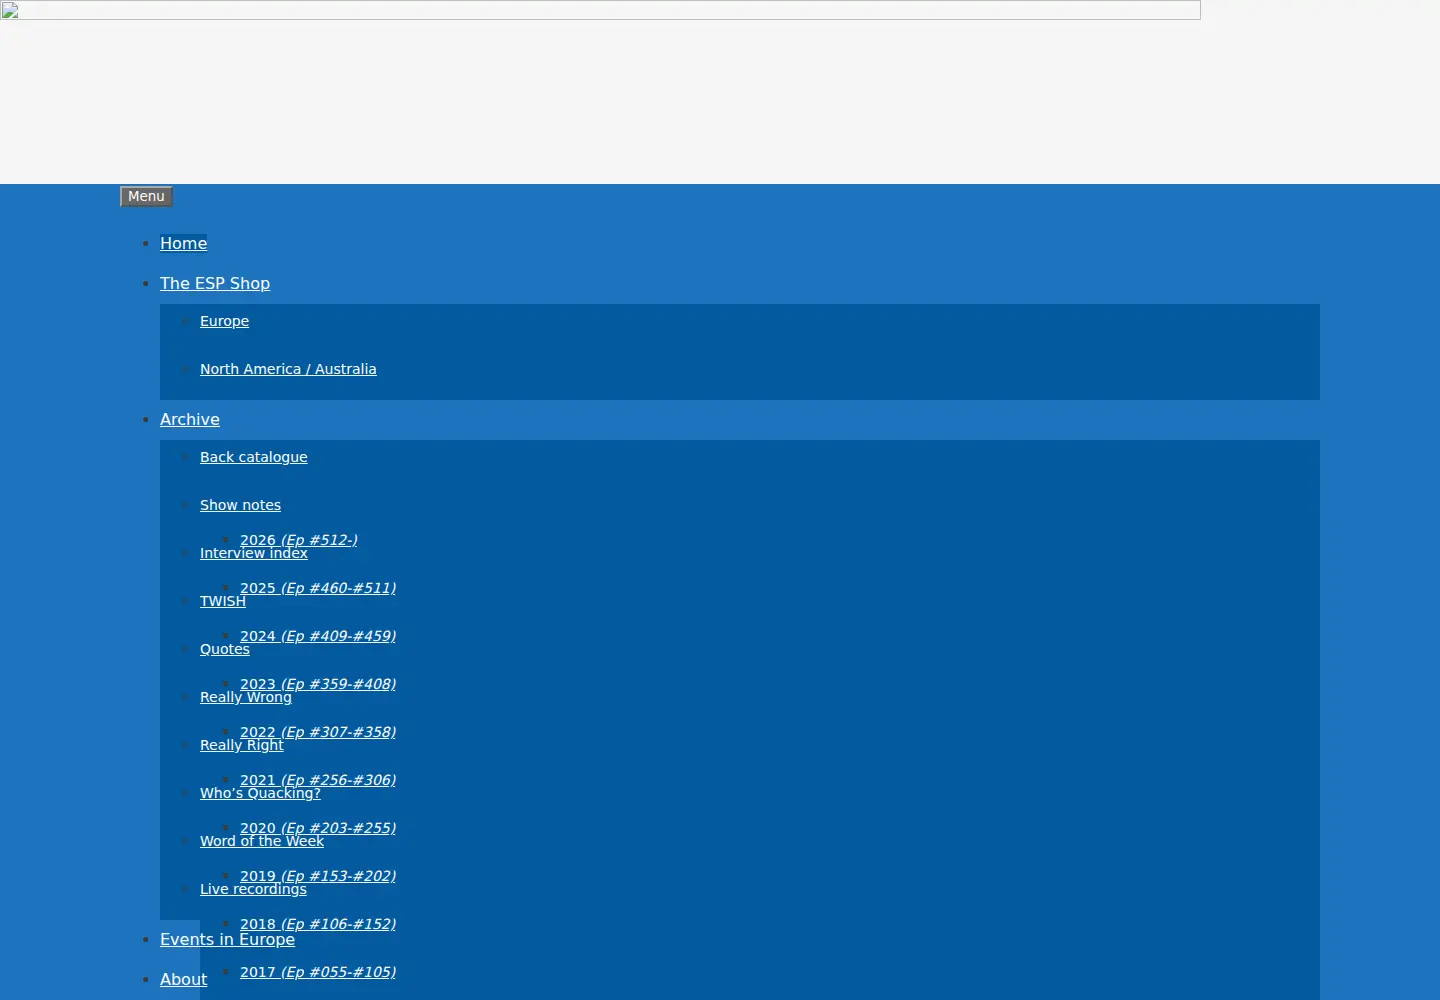Viewport: 1440px width, 1000px height.
Task: Open the Live recordings link
Action: [x=253, y=889]
